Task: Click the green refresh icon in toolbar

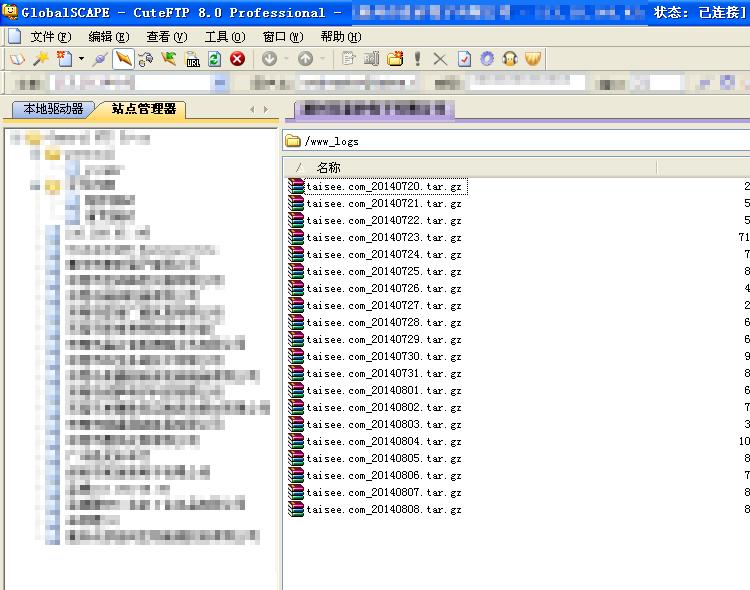Action: click(x=214, y=59)
